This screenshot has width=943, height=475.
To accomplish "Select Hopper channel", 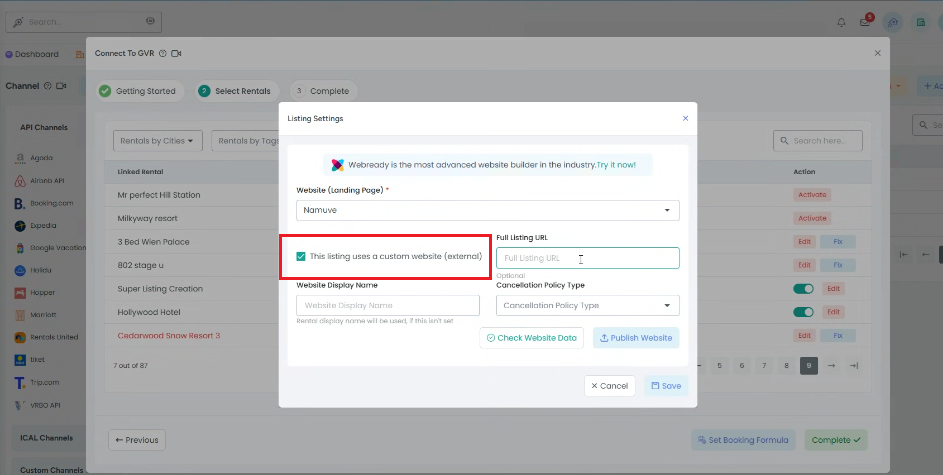I will point(35,293).
